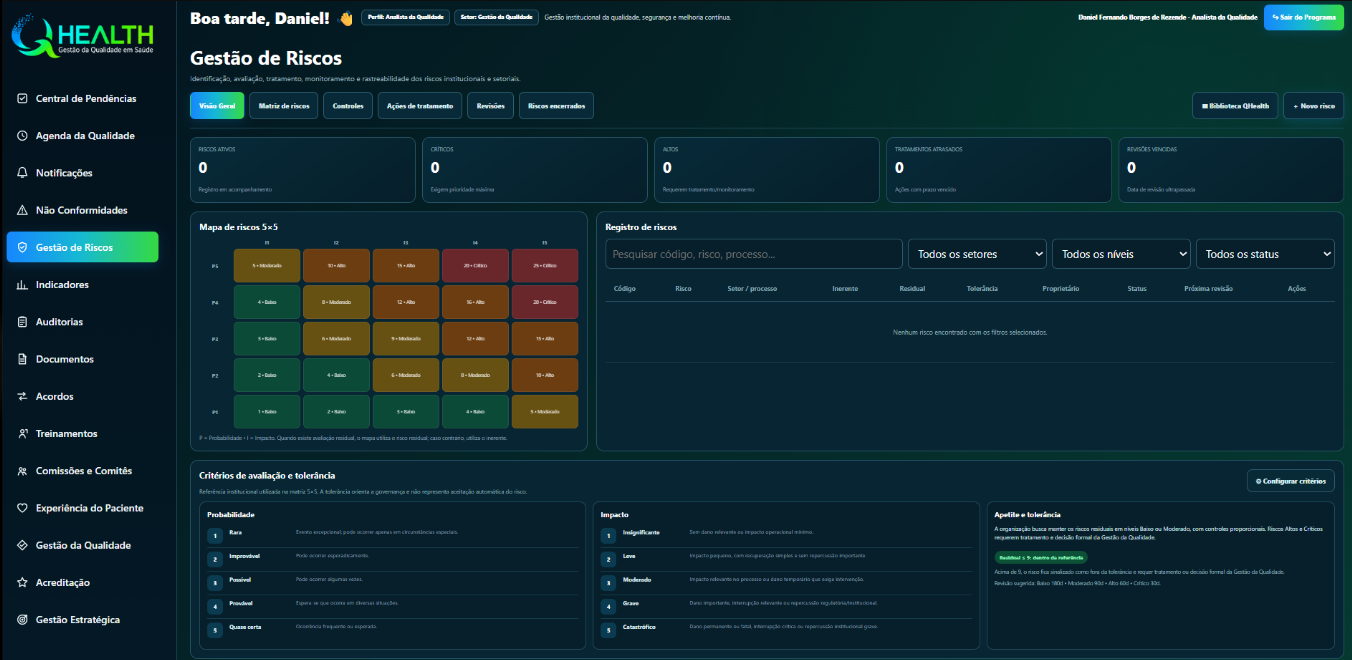Click the Setor: Gestão da Qualidade badge
This screenshot has width=1352, height=660.
pyautogui.click(x=496, y=18)
